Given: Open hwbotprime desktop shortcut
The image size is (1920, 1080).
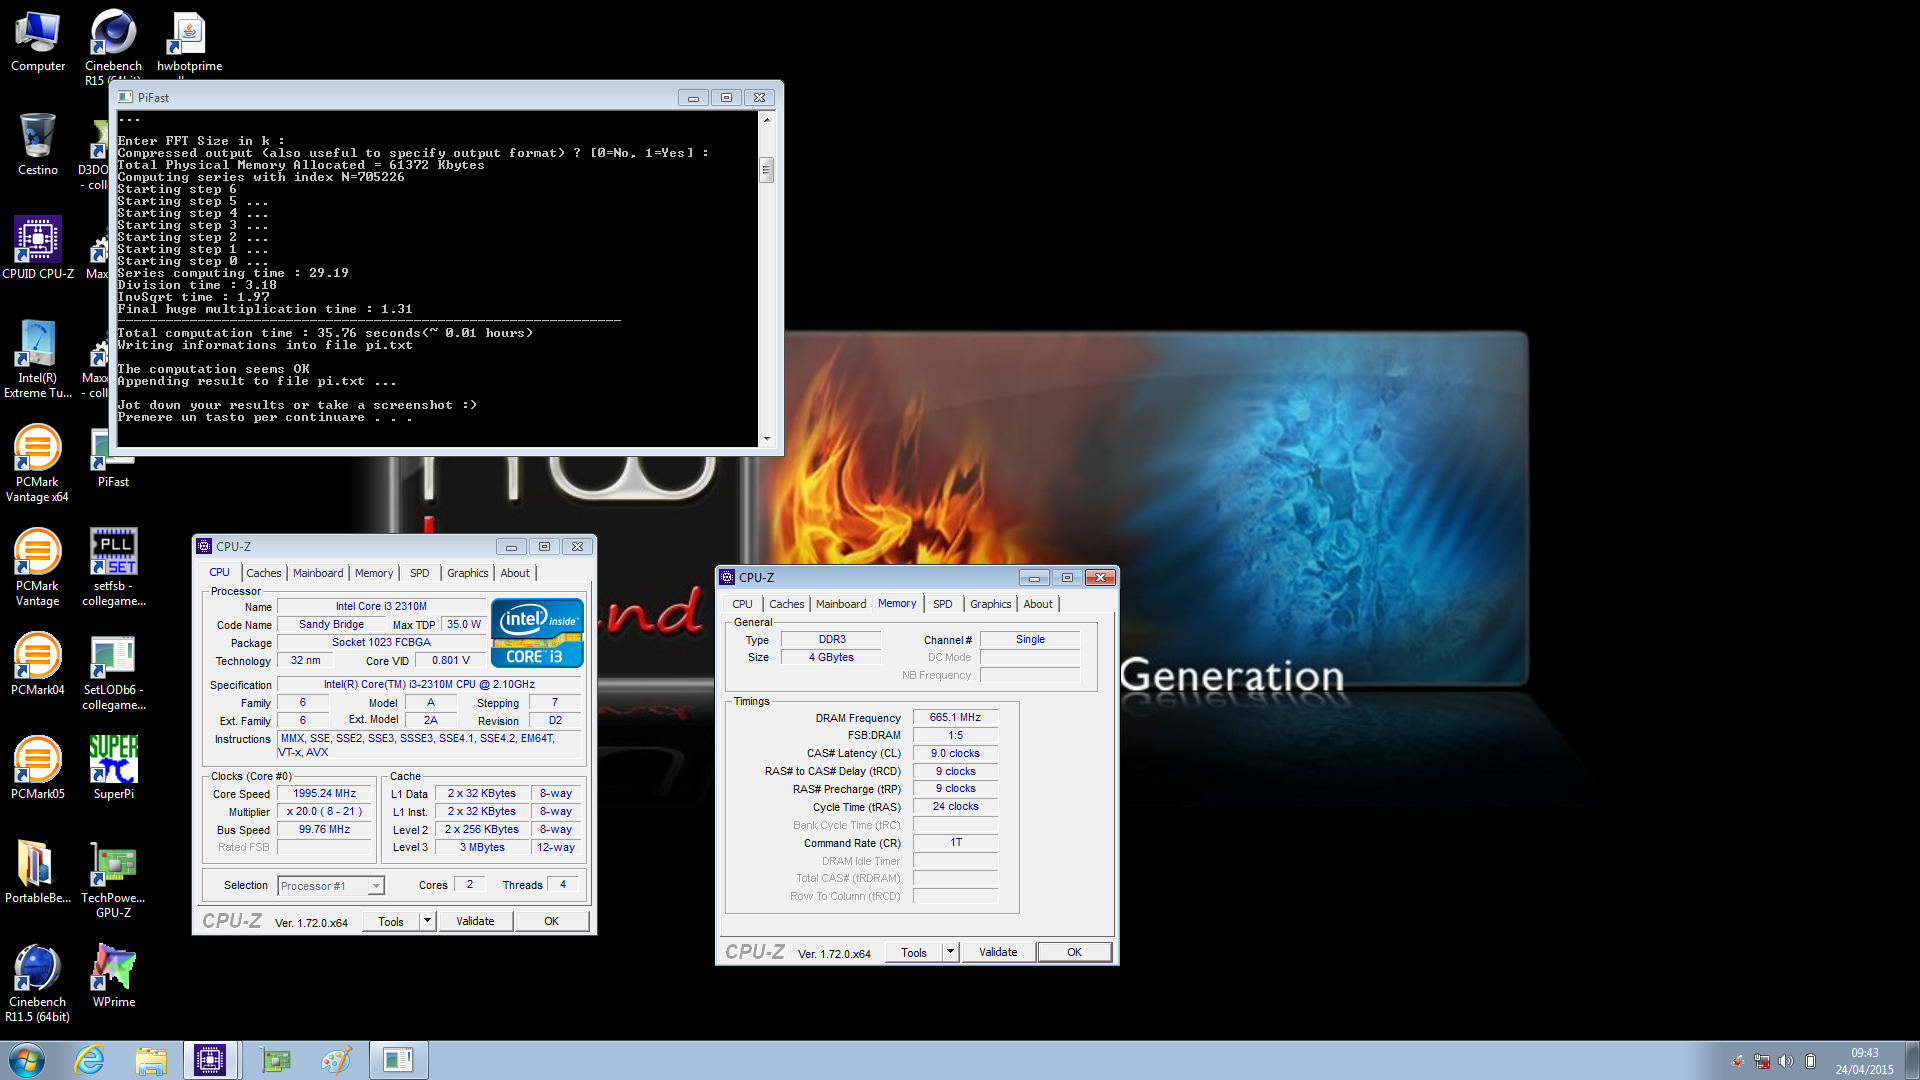Looking at the screenshot, I should 189,42.
